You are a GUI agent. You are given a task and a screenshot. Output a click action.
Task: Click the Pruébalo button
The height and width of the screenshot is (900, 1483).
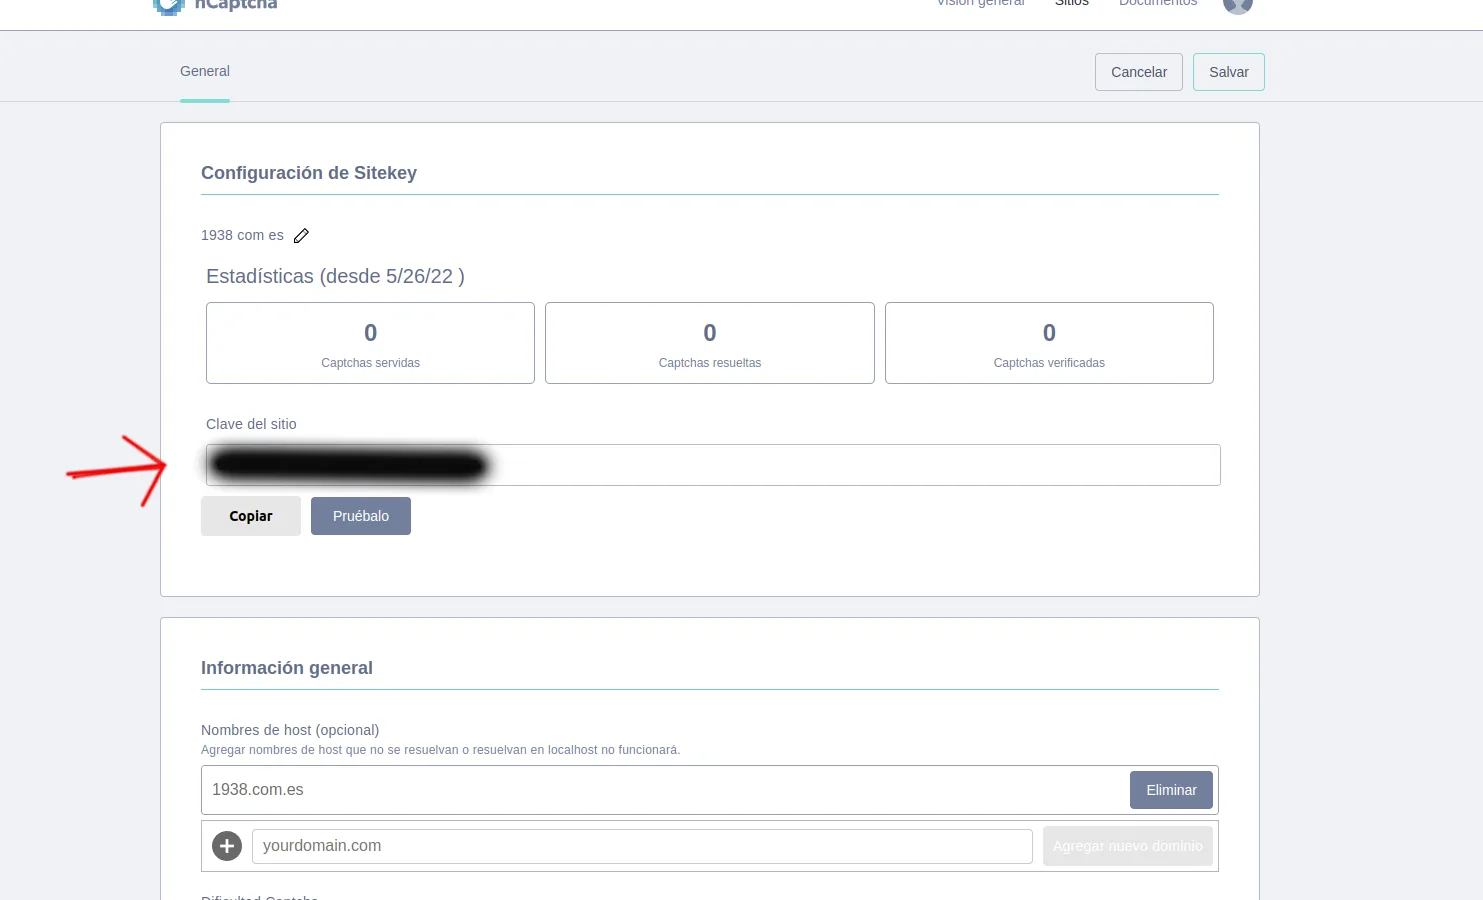pyautogui.click(x=361, y=516)
